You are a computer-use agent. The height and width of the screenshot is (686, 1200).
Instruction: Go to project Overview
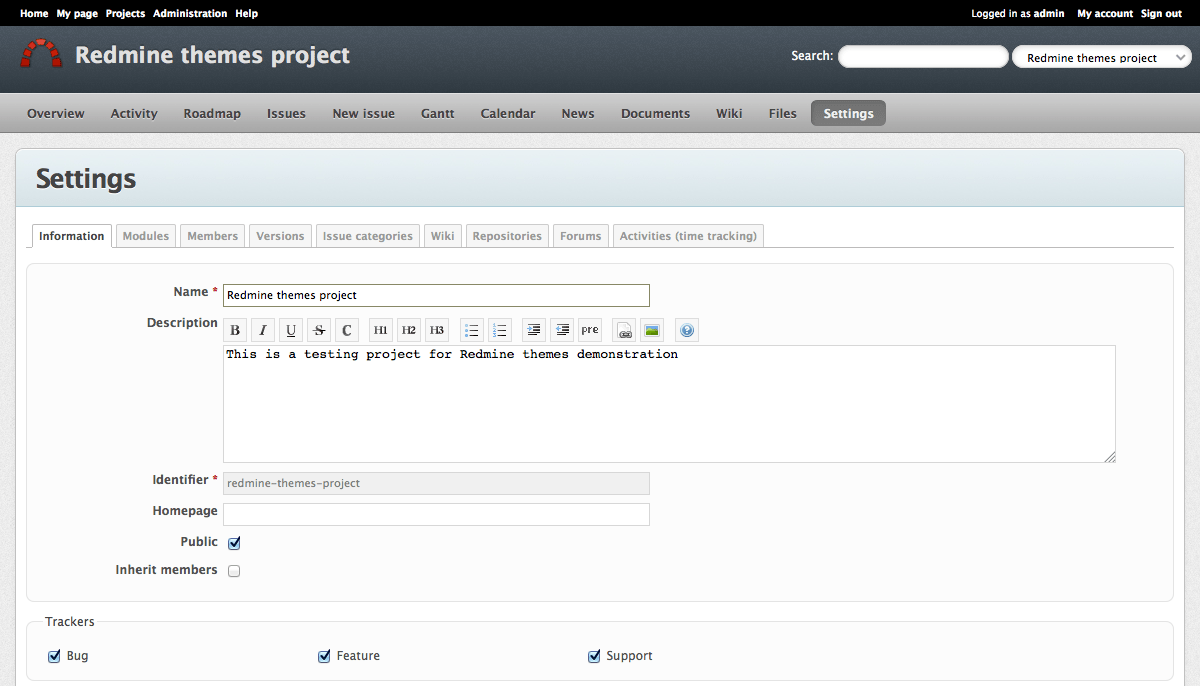56,114
